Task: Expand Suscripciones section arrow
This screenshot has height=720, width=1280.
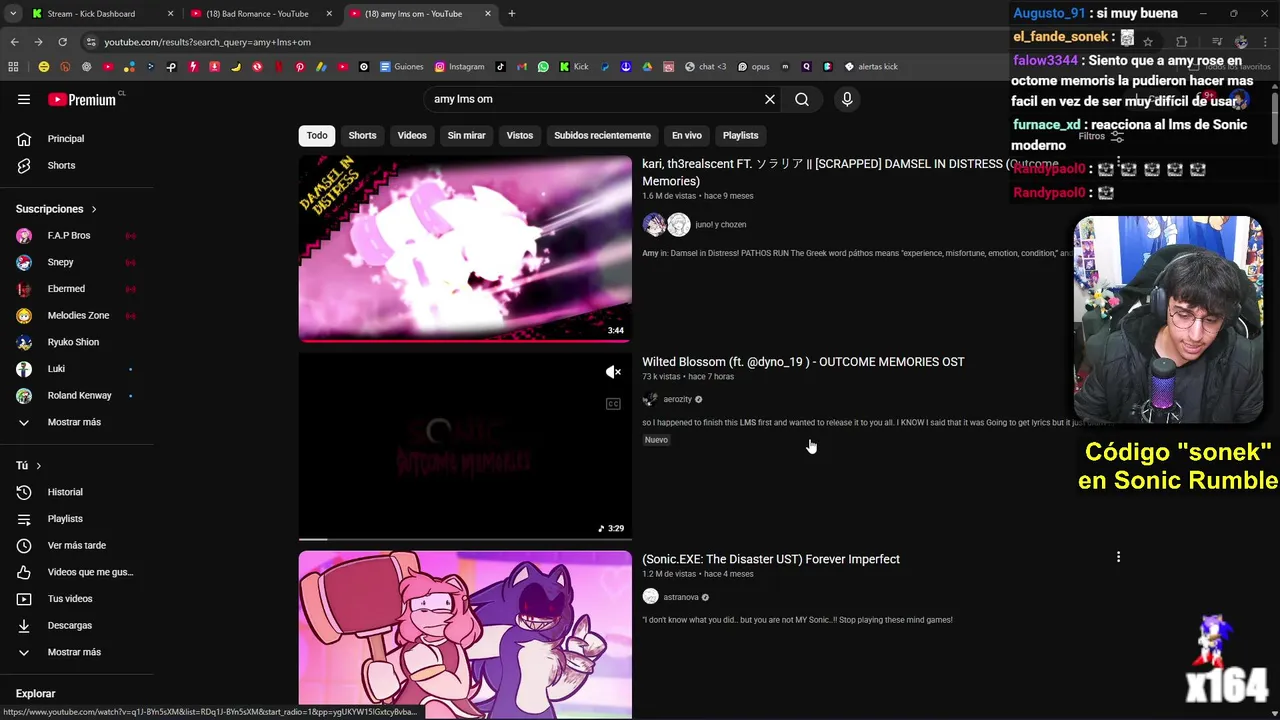Action: tap(94, 209)
